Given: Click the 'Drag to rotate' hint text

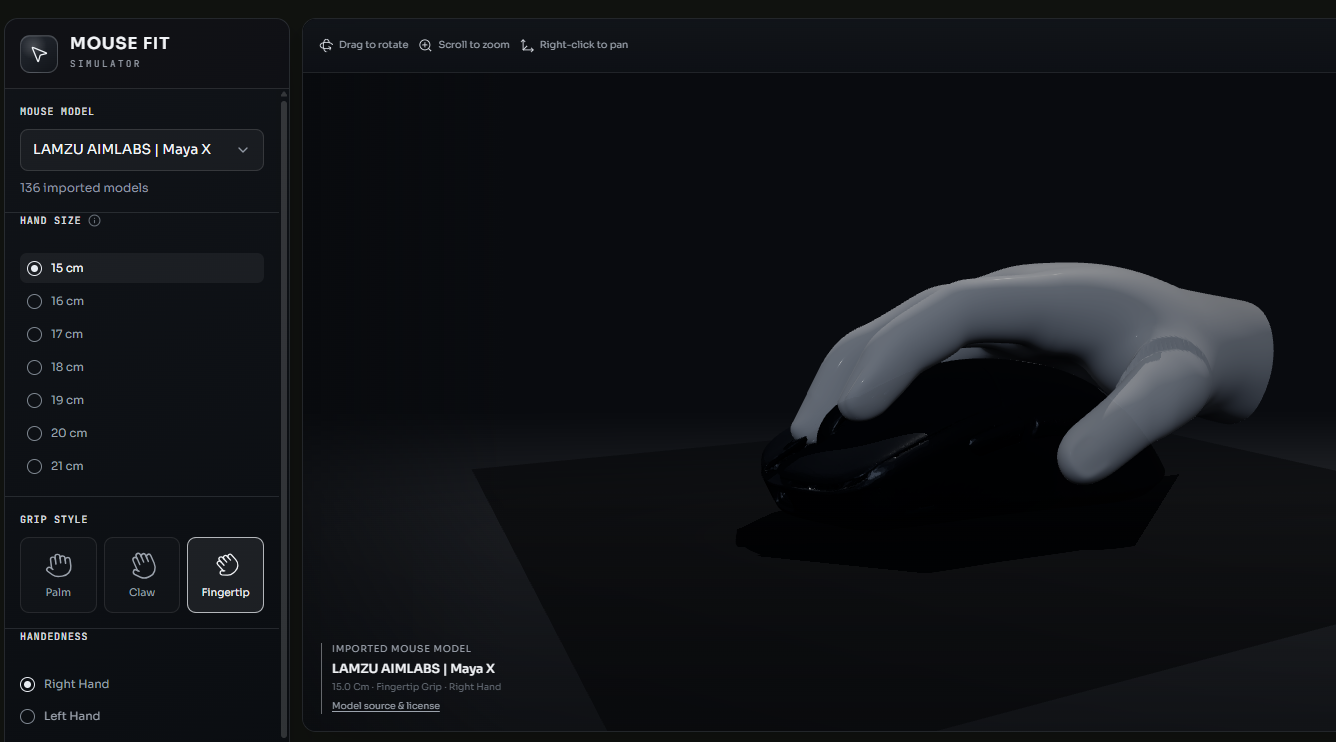Looking at the screenshot, I should pos(374,45).
